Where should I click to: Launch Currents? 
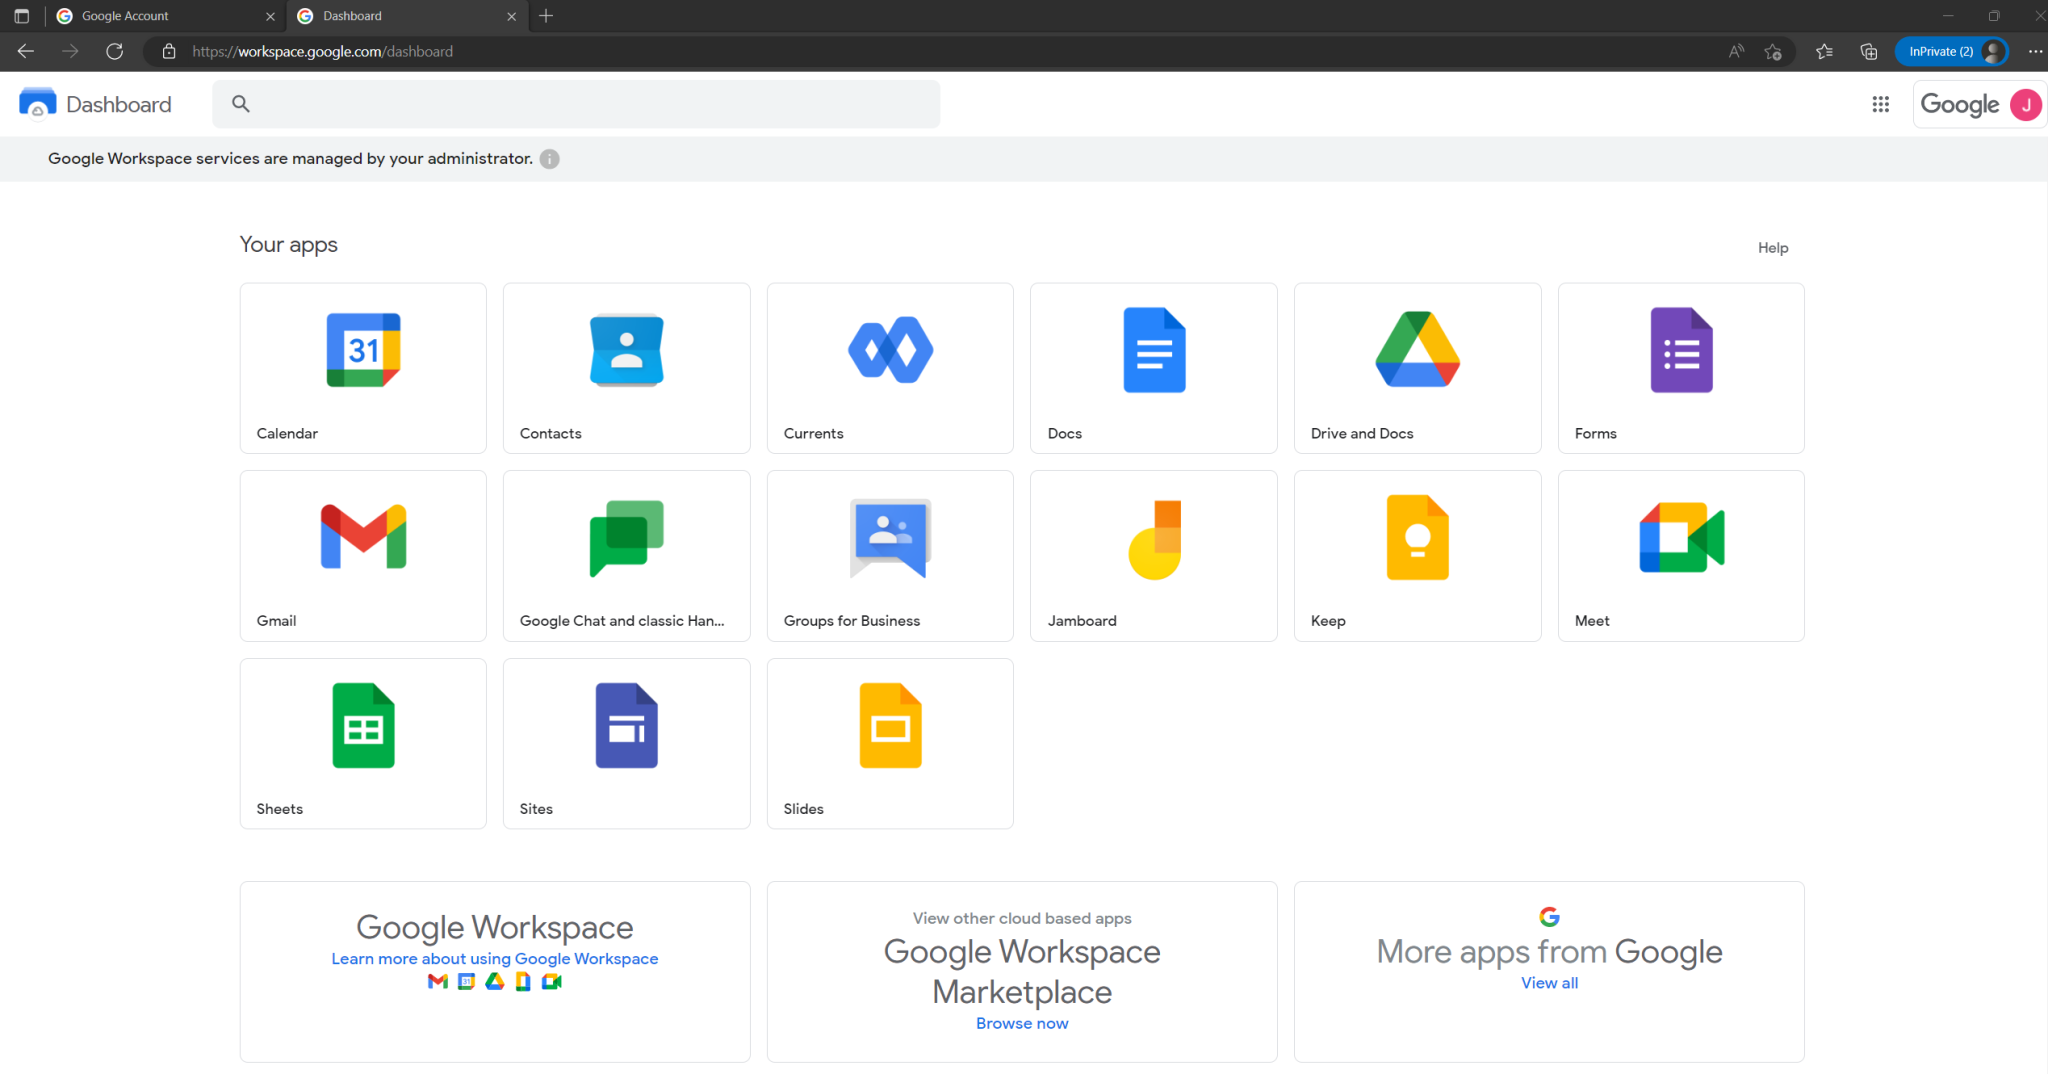tap(889, 367)
